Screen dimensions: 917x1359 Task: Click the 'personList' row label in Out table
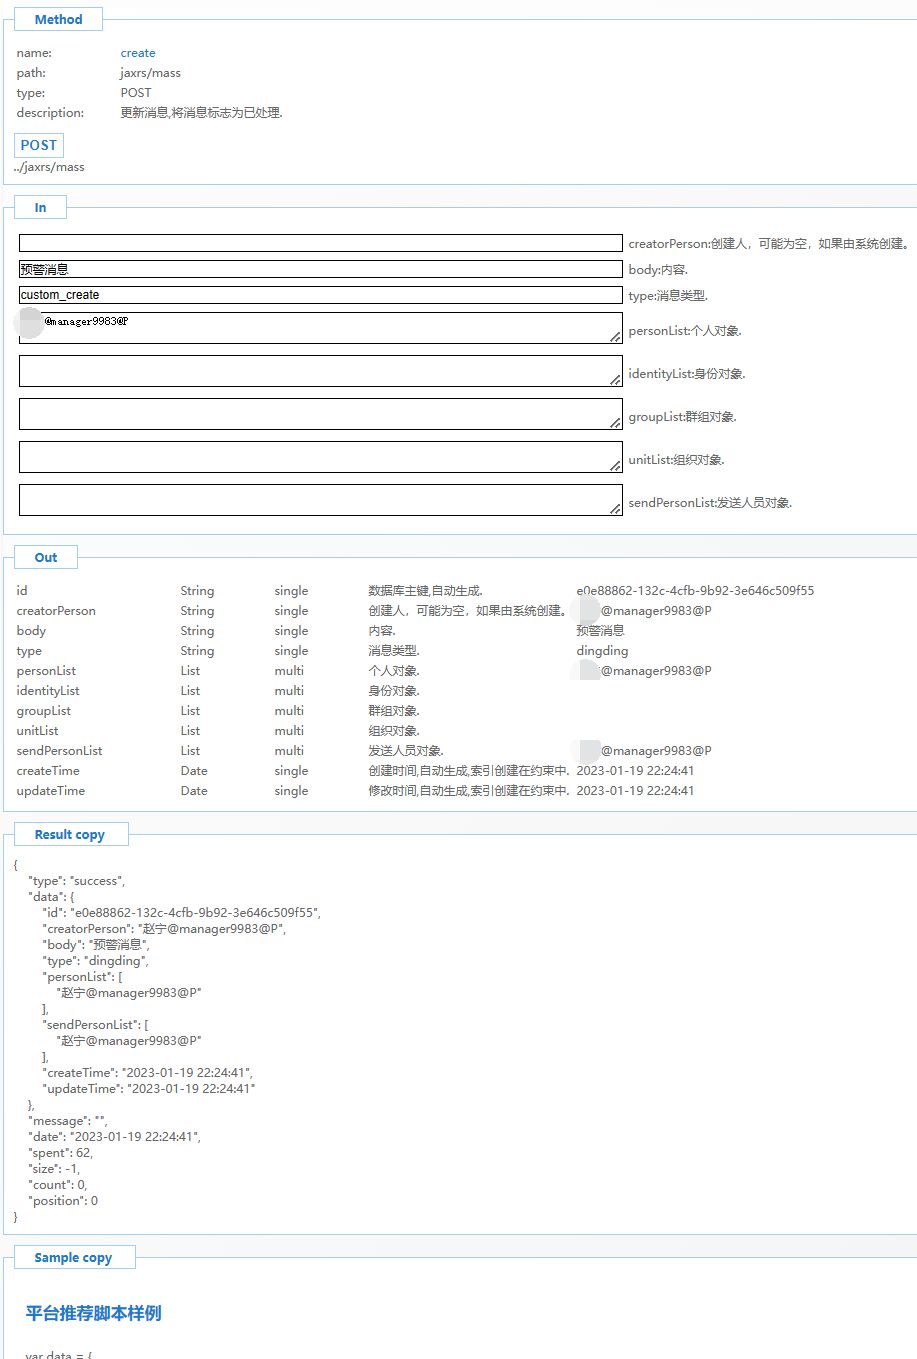click(46, 671)
